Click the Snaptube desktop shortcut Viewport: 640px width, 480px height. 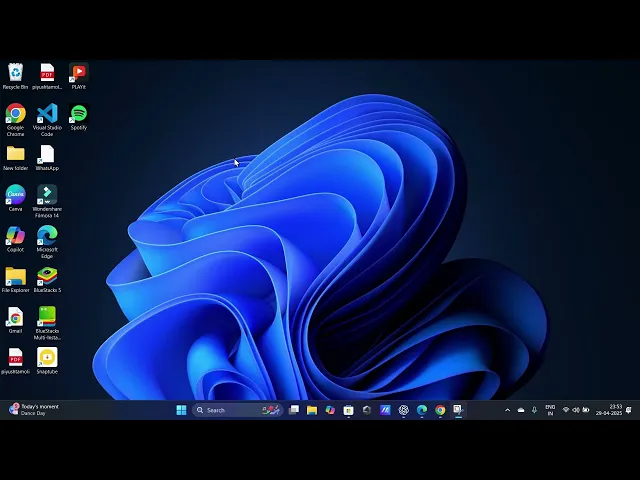coord(47,357)
